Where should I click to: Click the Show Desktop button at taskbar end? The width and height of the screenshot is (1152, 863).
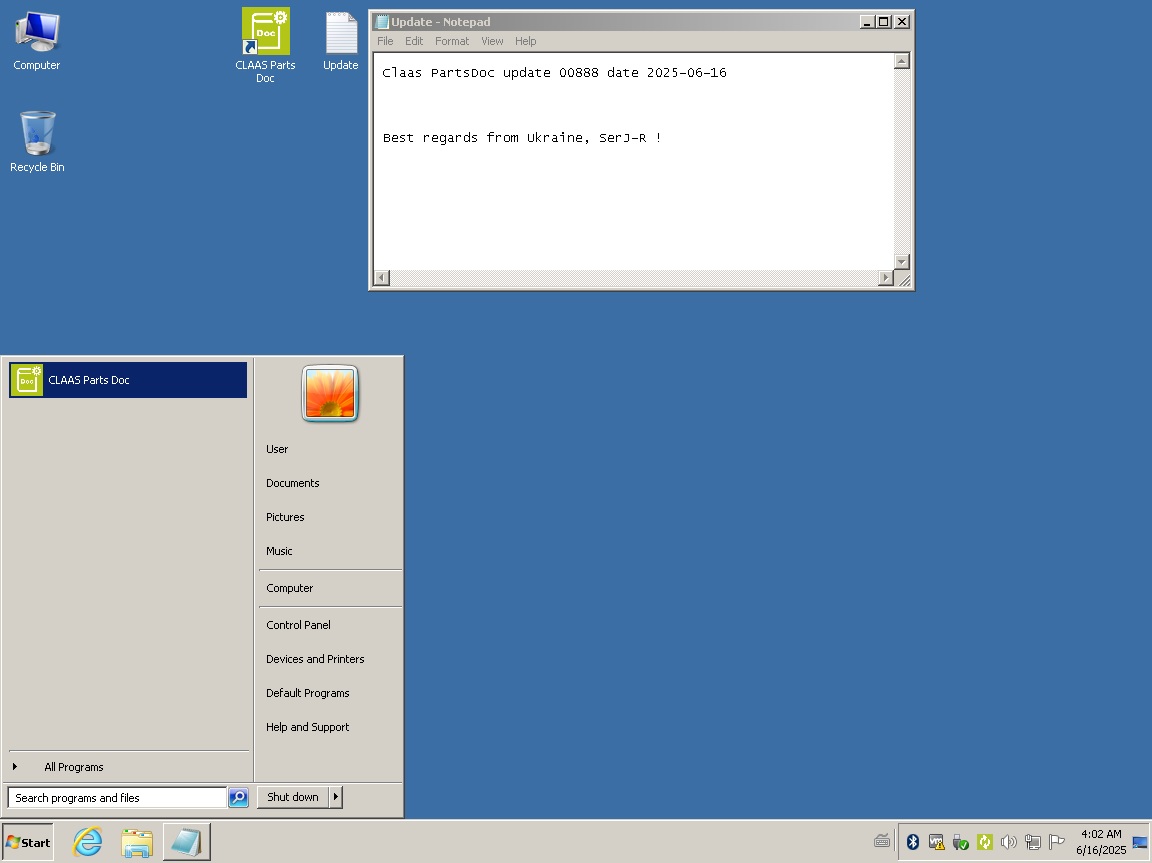[x=1140, y=842]
